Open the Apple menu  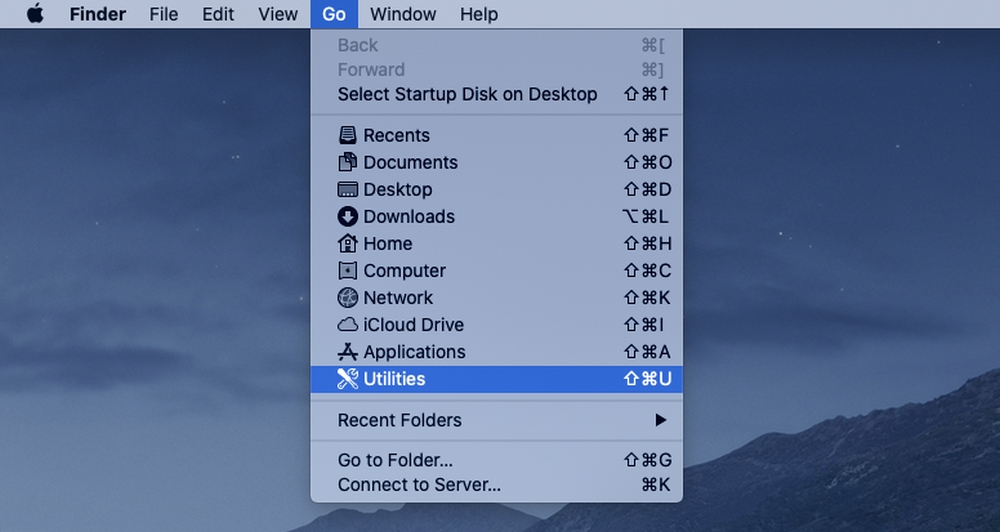click(x=35, y=13)
